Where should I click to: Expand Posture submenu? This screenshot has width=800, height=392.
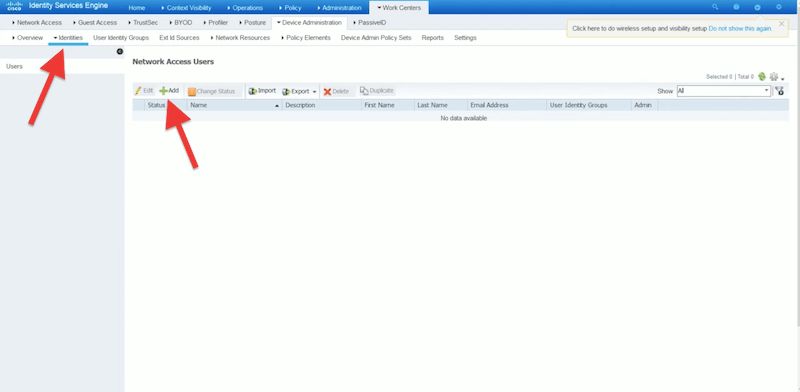(x=253, y=22)
